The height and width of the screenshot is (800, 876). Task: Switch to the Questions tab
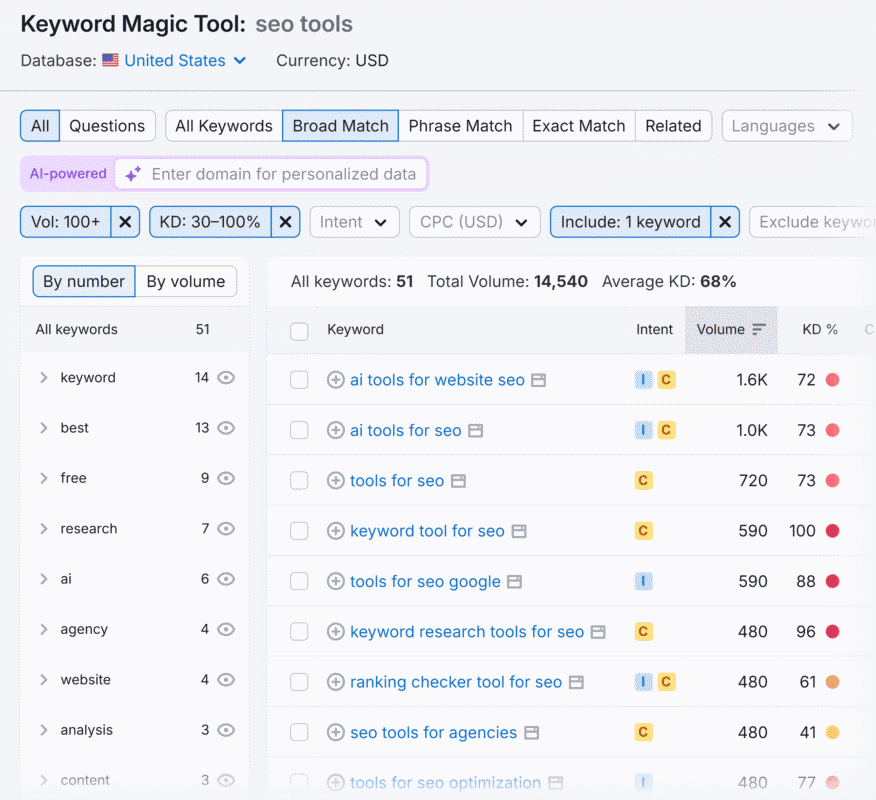[107, 126]
